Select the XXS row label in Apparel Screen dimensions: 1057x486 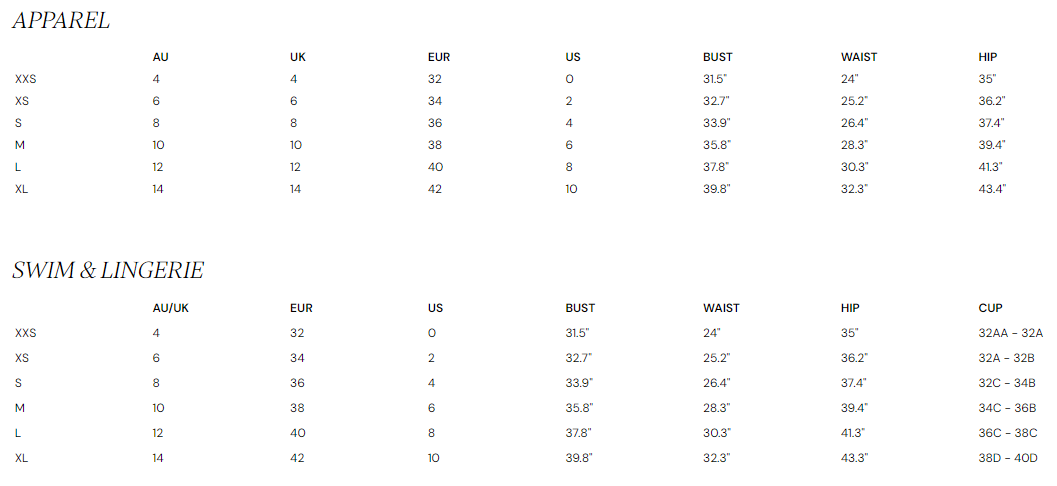coord(26,78)
